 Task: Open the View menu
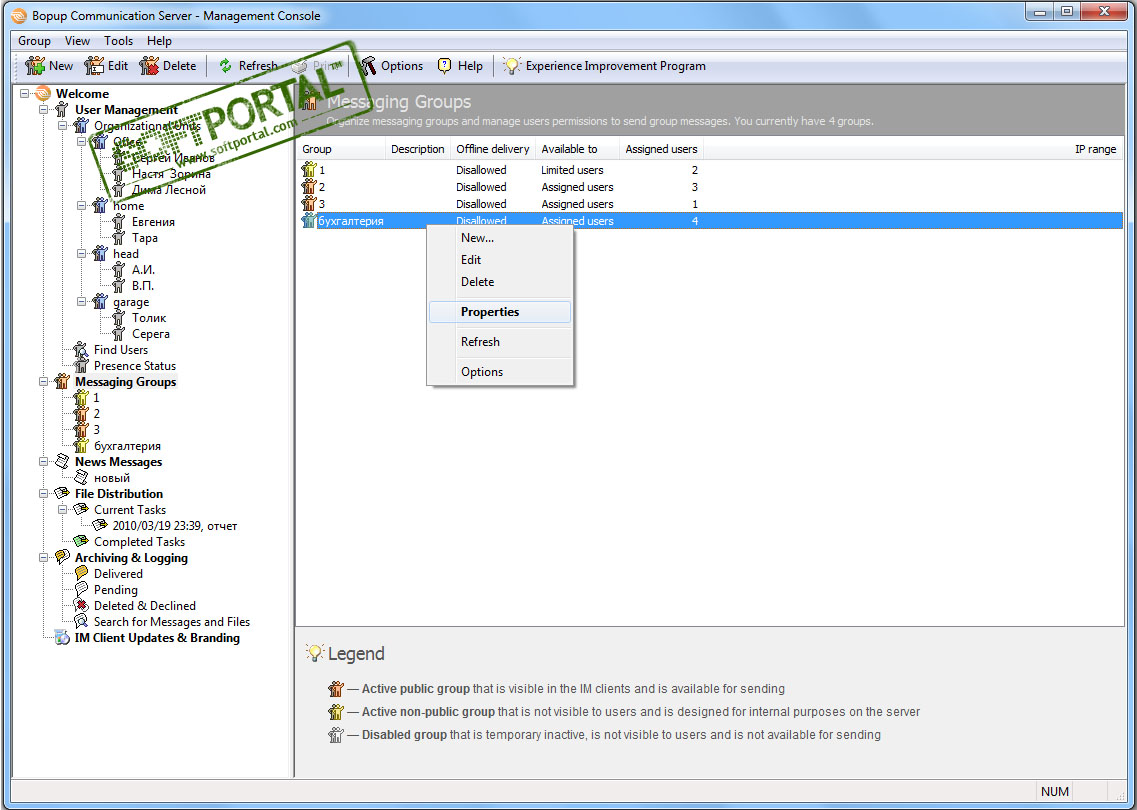coord(77,41)
